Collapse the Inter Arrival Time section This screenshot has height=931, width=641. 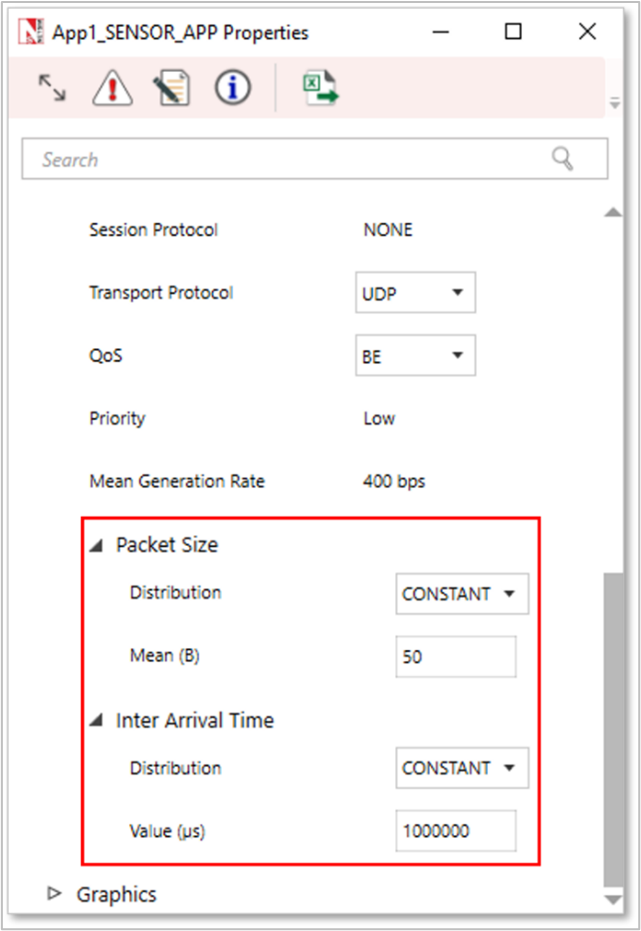pyautogui.click(x=95, y=720)
